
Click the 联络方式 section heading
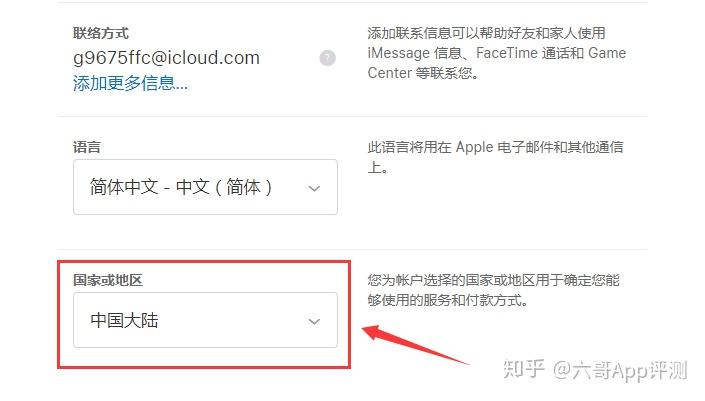[101, 33]
